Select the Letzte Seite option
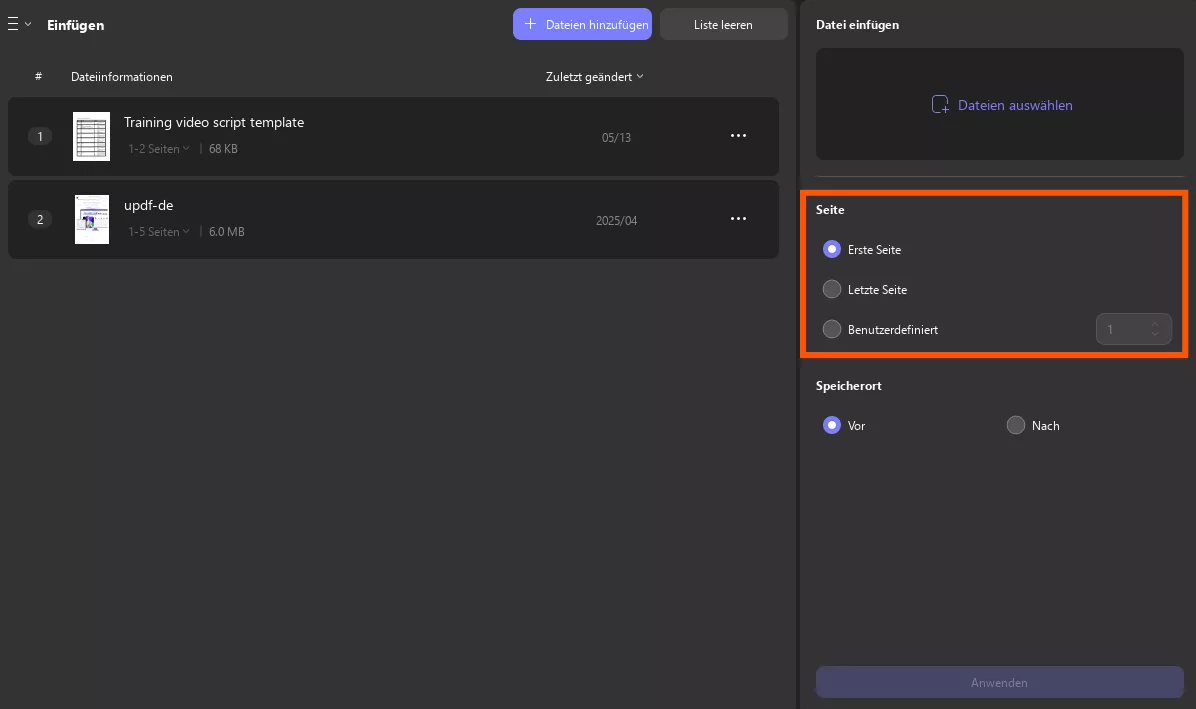This screenshot has width=1196, height=709. pos(831,289)
